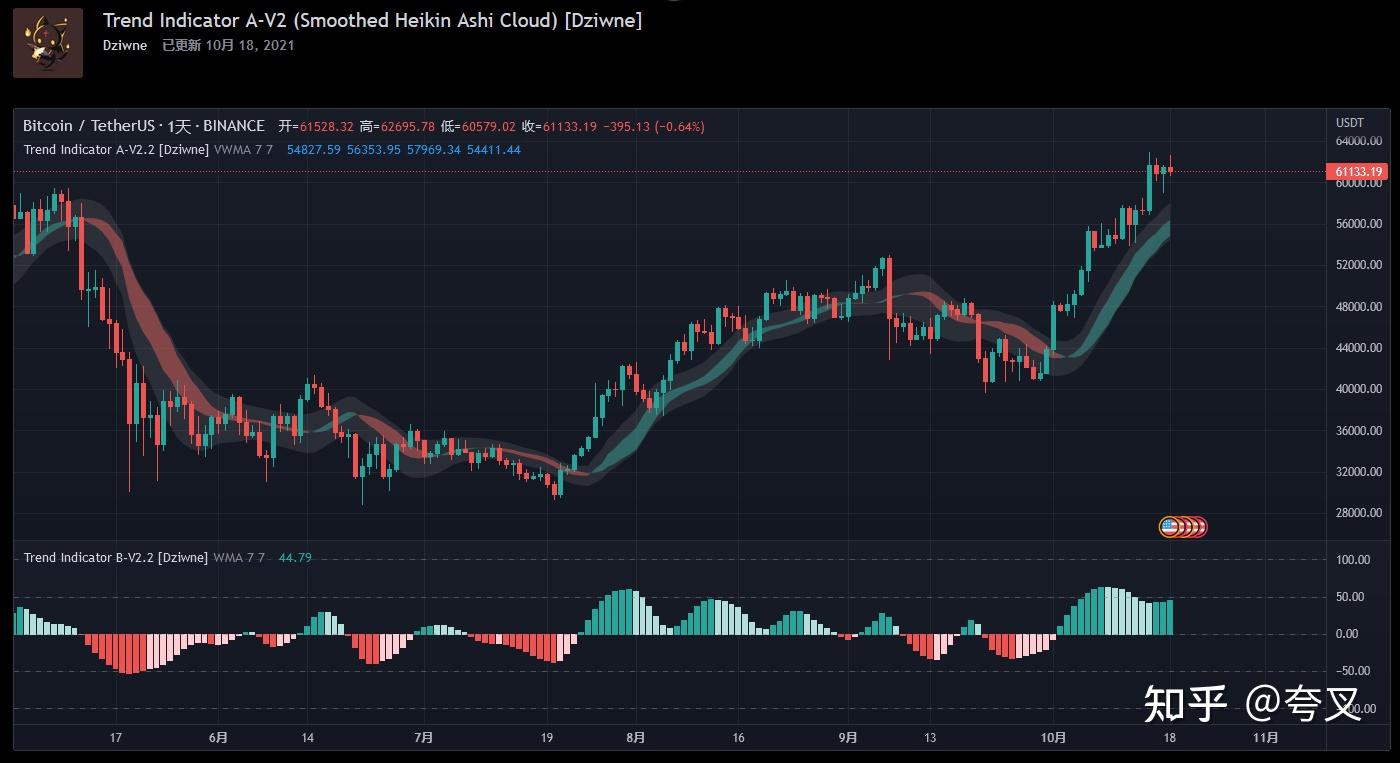Viewport: 1400px width, 763px height.
Task: Click the author name Dziwne
Action: point(124,45)
